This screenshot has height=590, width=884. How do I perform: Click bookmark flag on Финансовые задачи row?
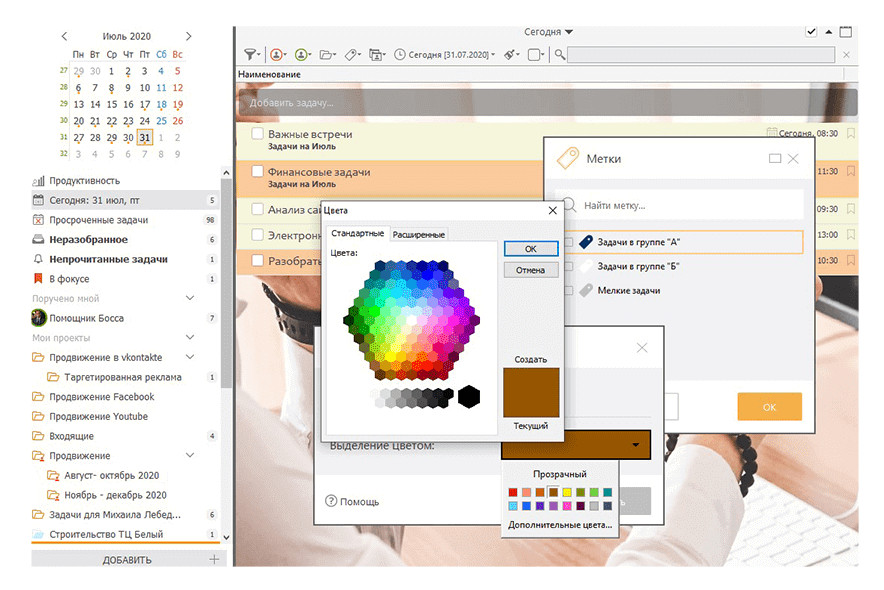pos(851,171)
